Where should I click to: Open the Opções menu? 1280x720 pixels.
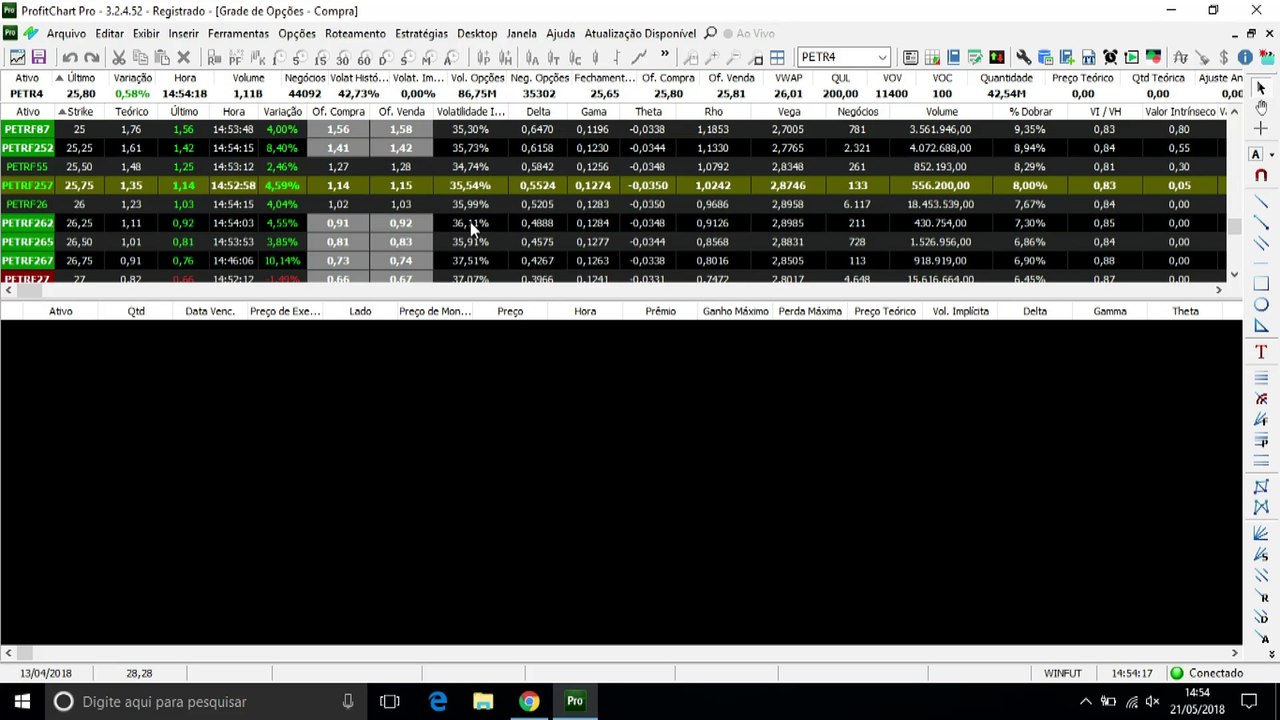(297, 34)
